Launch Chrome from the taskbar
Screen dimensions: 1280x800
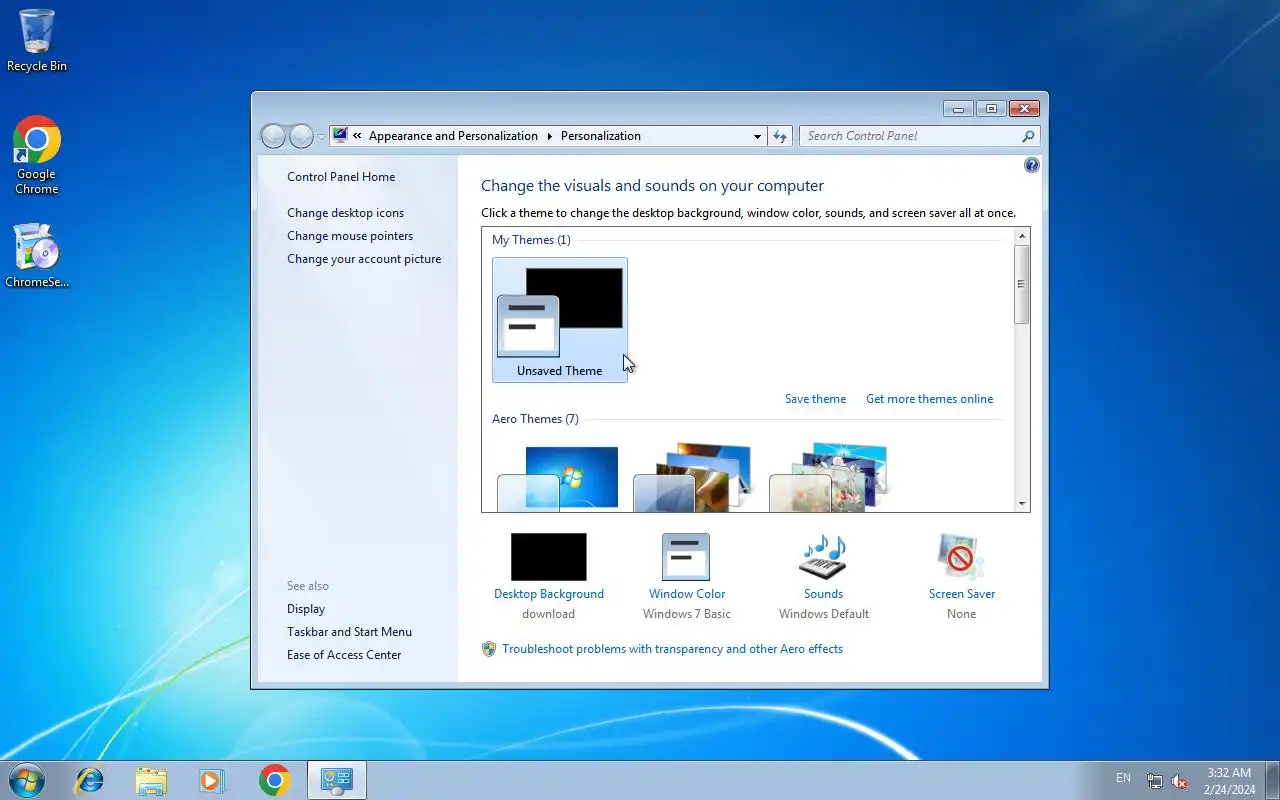tap(274, 780)
